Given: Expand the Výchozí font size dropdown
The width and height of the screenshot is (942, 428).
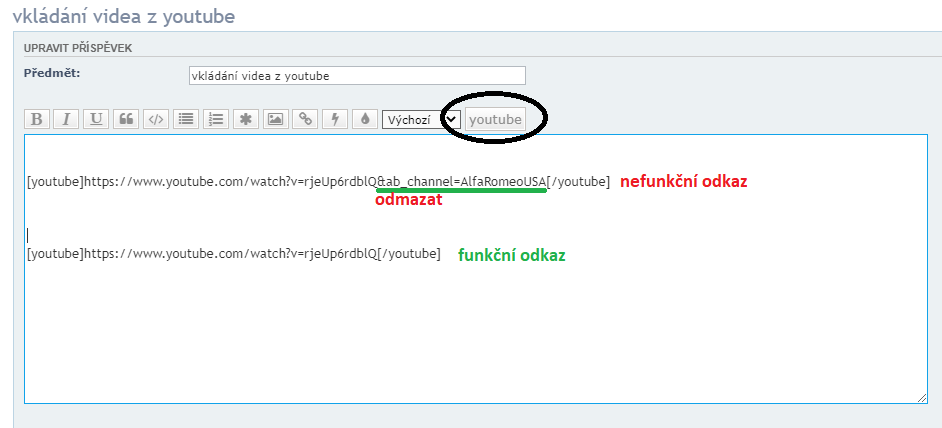Looking at the screenshot, I should click(x=421, y=119).
